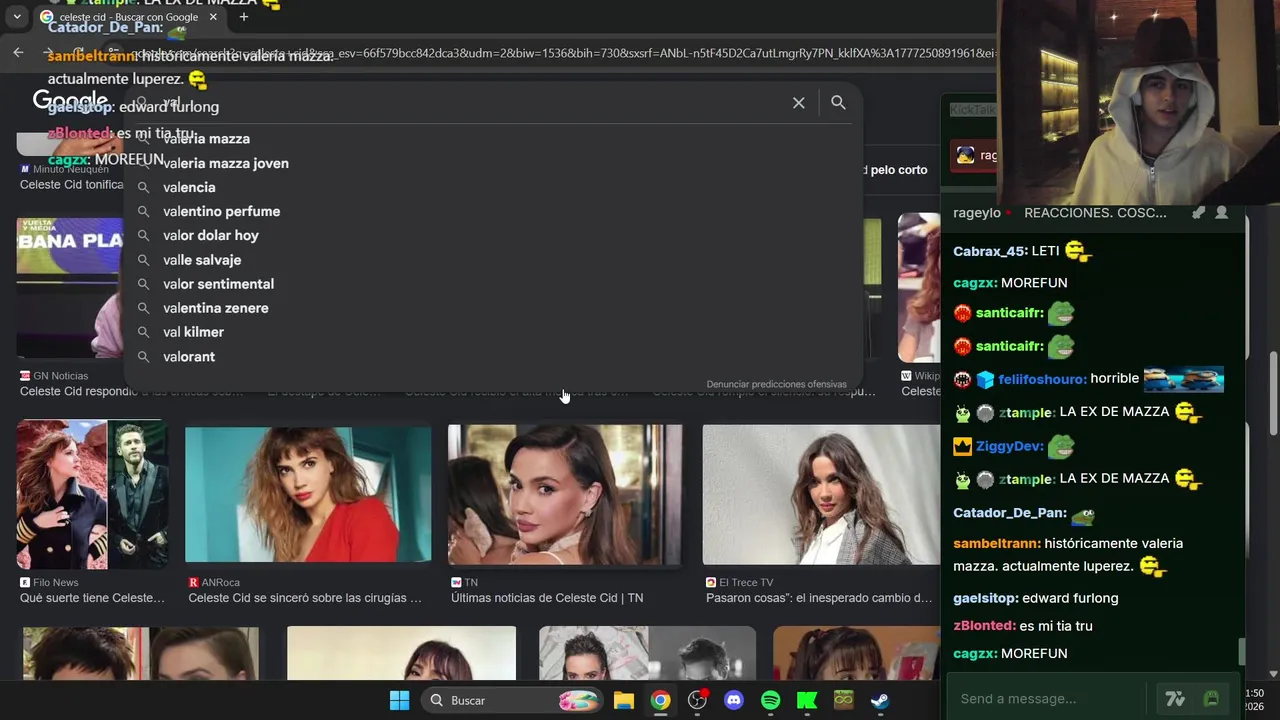Open Spotify from the taskbar
This screenshot has width=1280, height=720.
pyautogui.click(x=770, y=700)
